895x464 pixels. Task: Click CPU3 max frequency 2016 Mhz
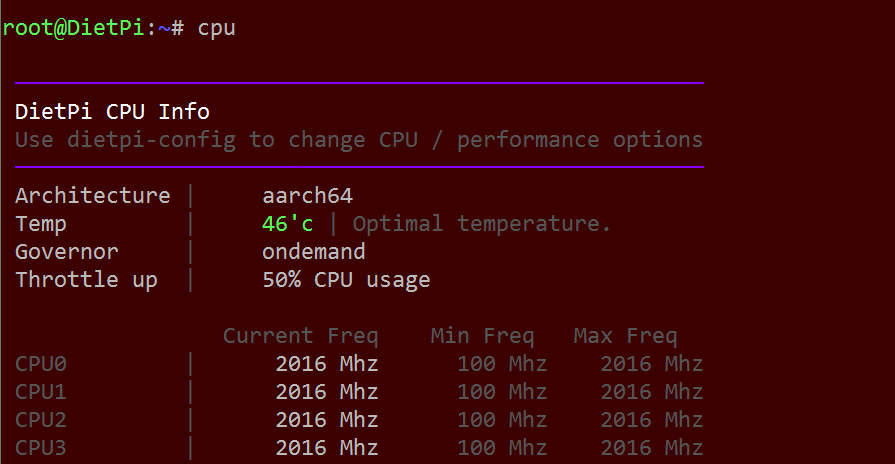pos(651,447)
